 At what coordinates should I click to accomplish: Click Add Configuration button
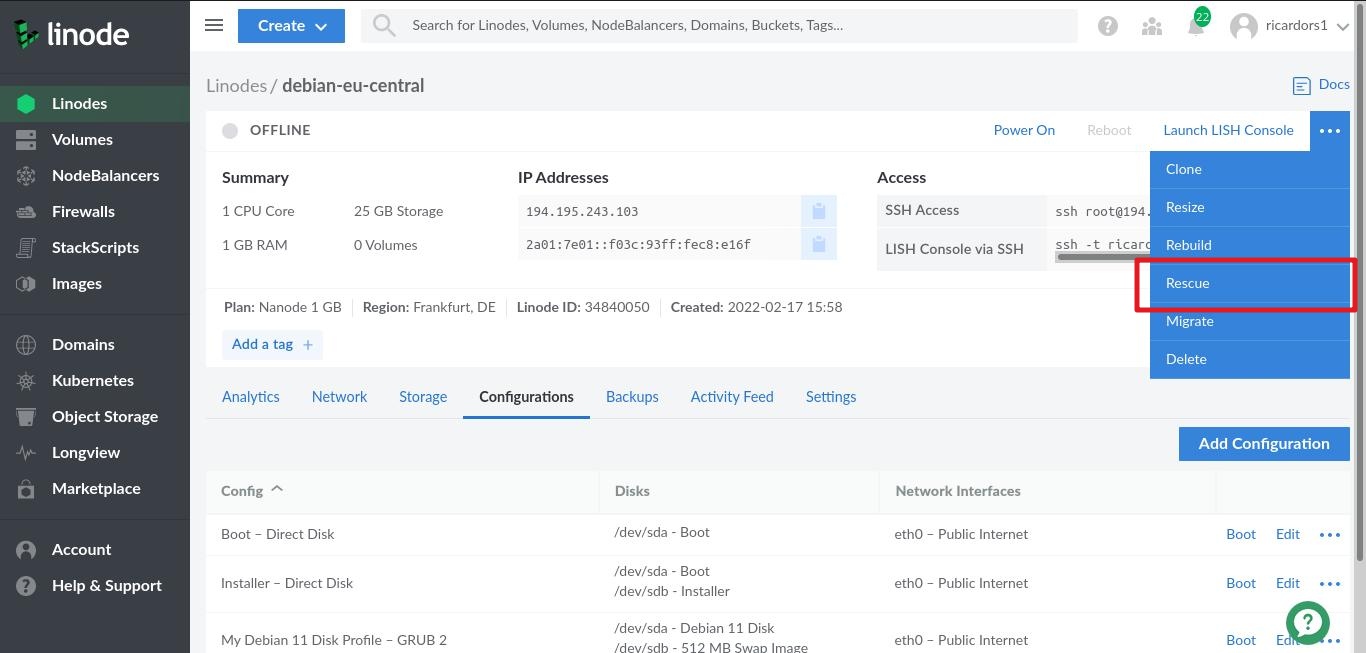1264,444
